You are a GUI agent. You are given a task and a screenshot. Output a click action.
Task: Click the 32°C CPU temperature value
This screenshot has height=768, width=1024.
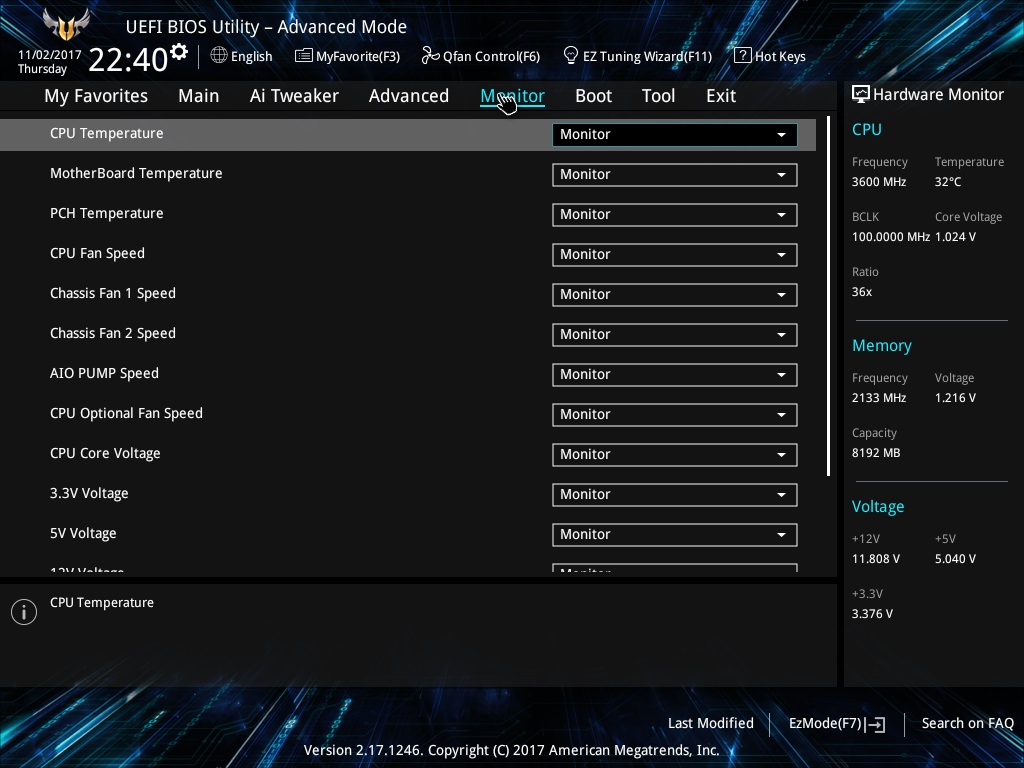coord(948,182)
